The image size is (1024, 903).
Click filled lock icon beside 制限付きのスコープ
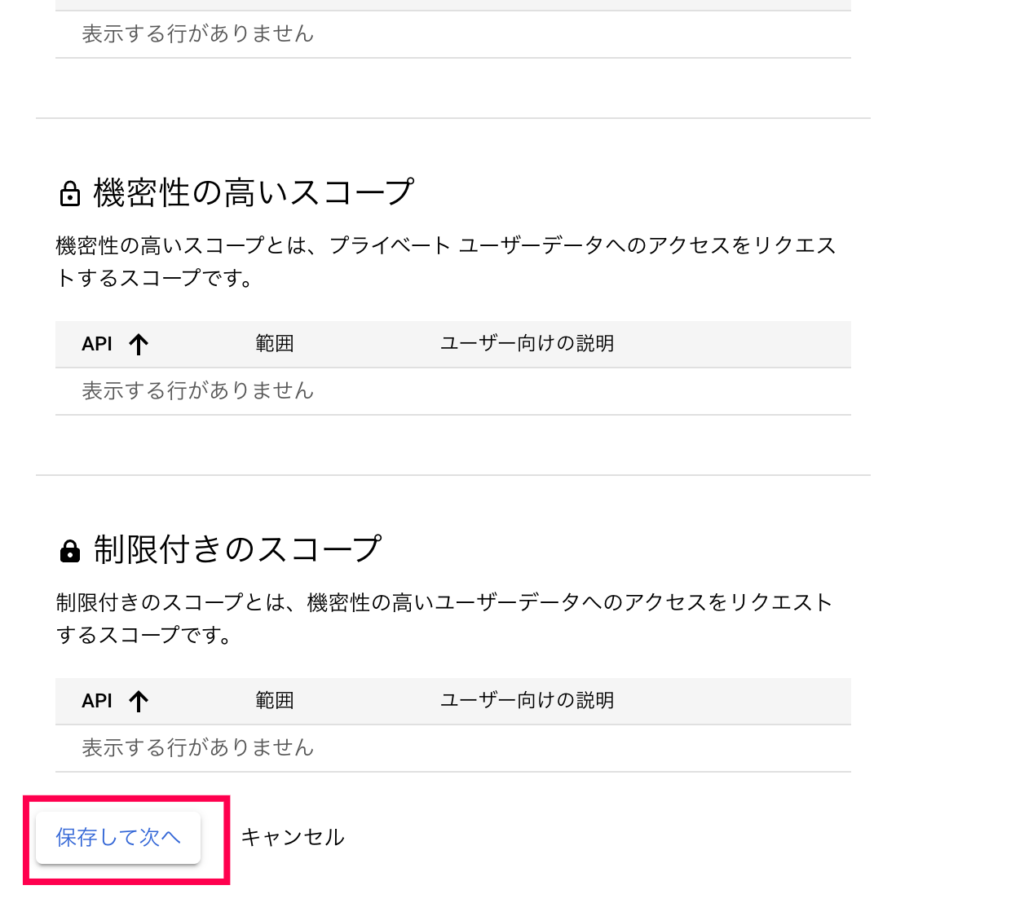[69, 550]
